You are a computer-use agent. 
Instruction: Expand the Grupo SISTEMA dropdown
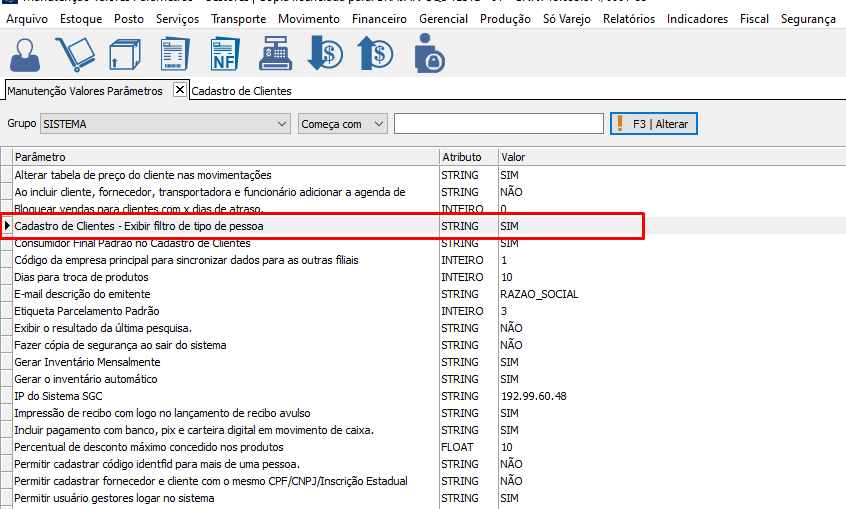pyautogui.click(x=281, y=124)
